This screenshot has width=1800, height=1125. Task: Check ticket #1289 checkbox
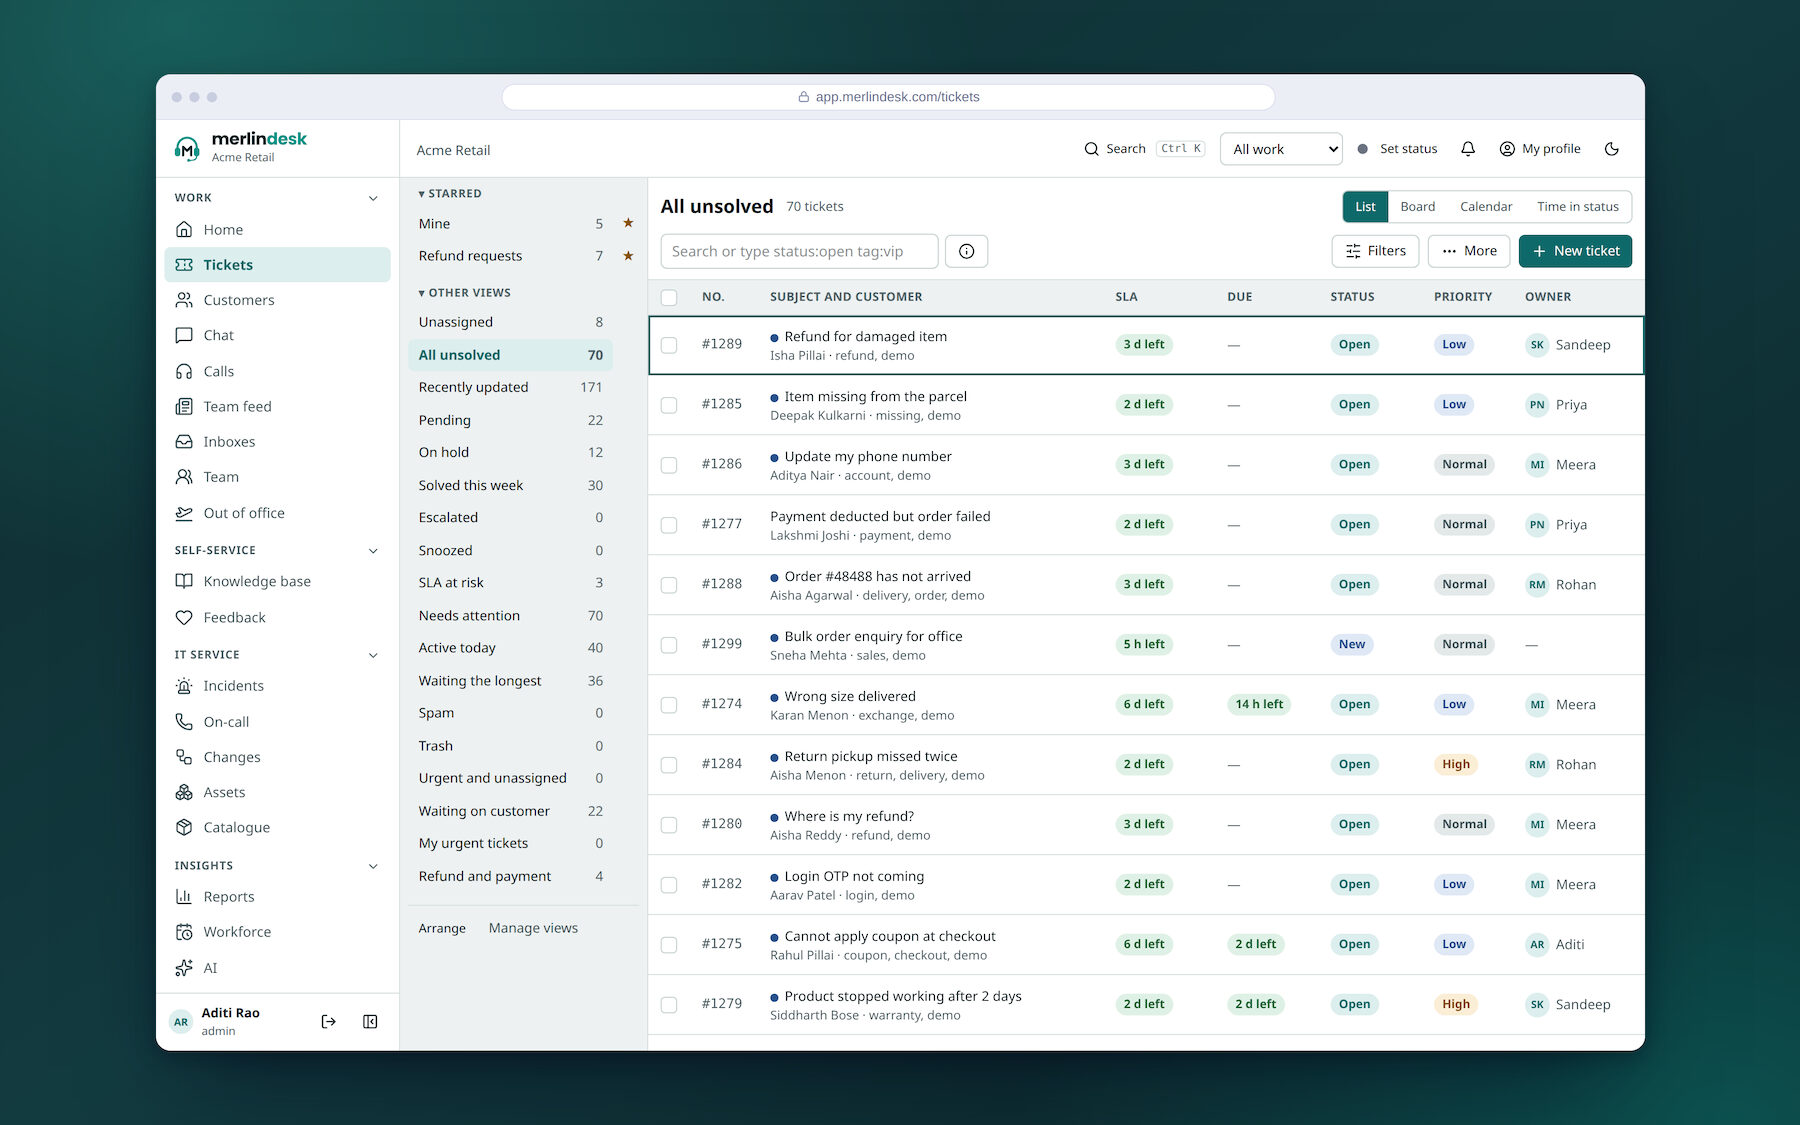tap(669, 345)
